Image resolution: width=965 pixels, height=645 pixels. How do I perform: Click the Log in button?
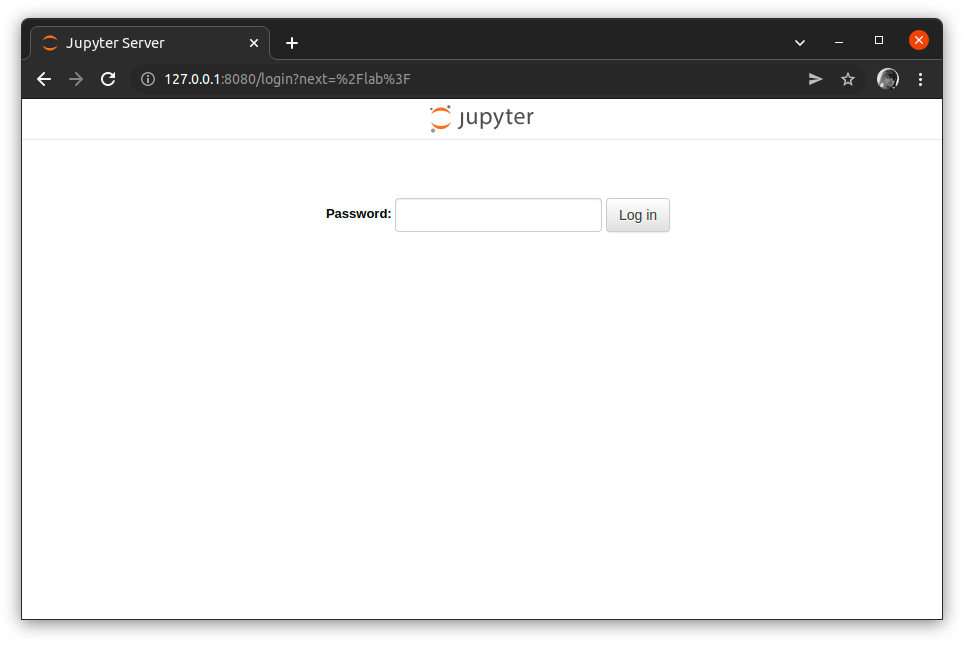(638, 215)
